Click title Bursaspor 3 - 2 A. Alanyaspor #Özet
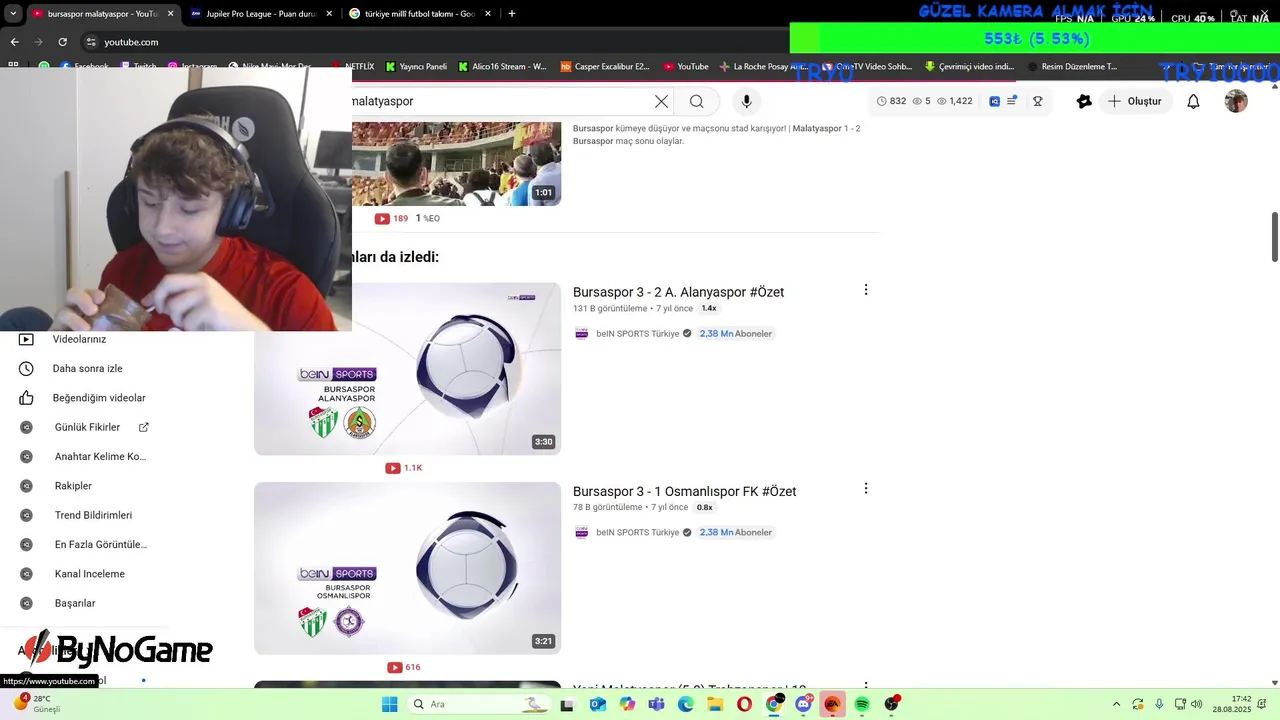This screenshot has height=720, width=1280. click(x=678, y=292)
